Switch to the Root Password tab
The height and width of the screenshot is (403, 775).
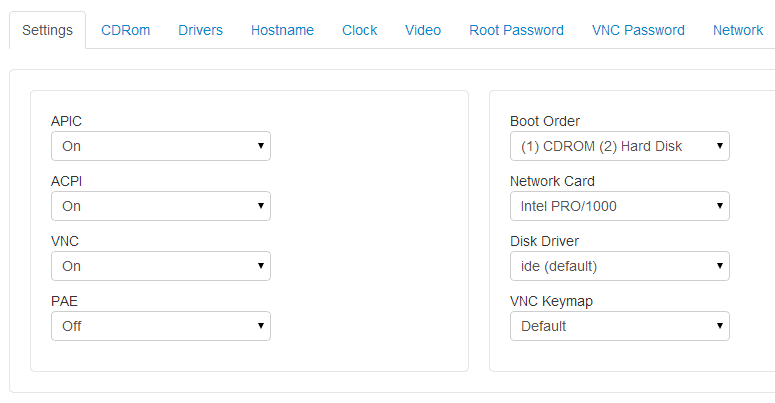pyautogui.click(x=517, y=30)
